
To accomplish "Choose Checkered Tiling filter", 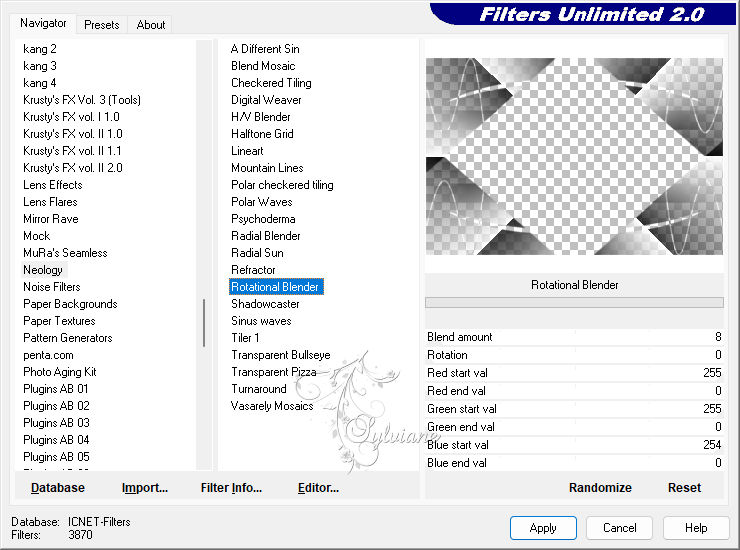I will 271,83.
